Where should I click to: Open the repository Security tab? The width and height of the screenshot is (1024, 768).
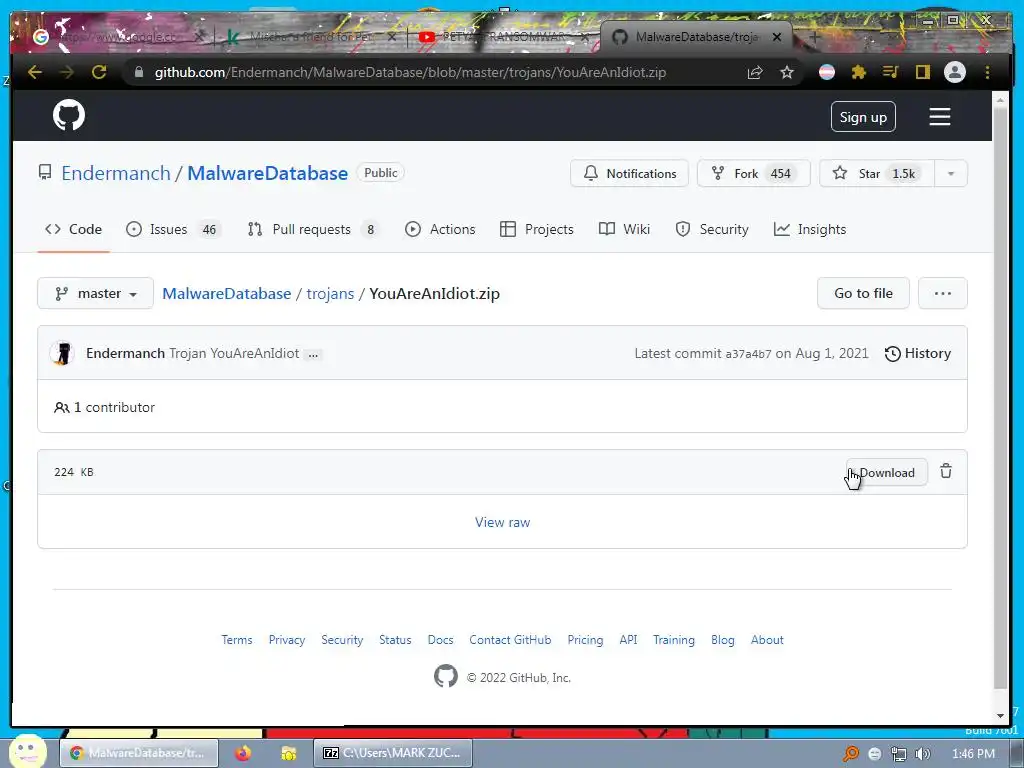coord(712,229)
